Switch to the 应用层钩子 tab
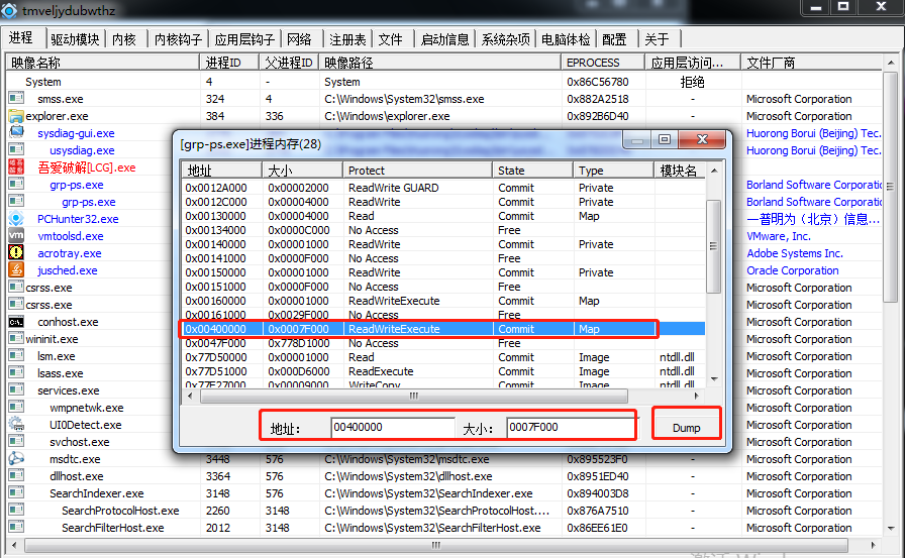Image resolution: width=905 pixels, height=558 pixels. (244, 39)
